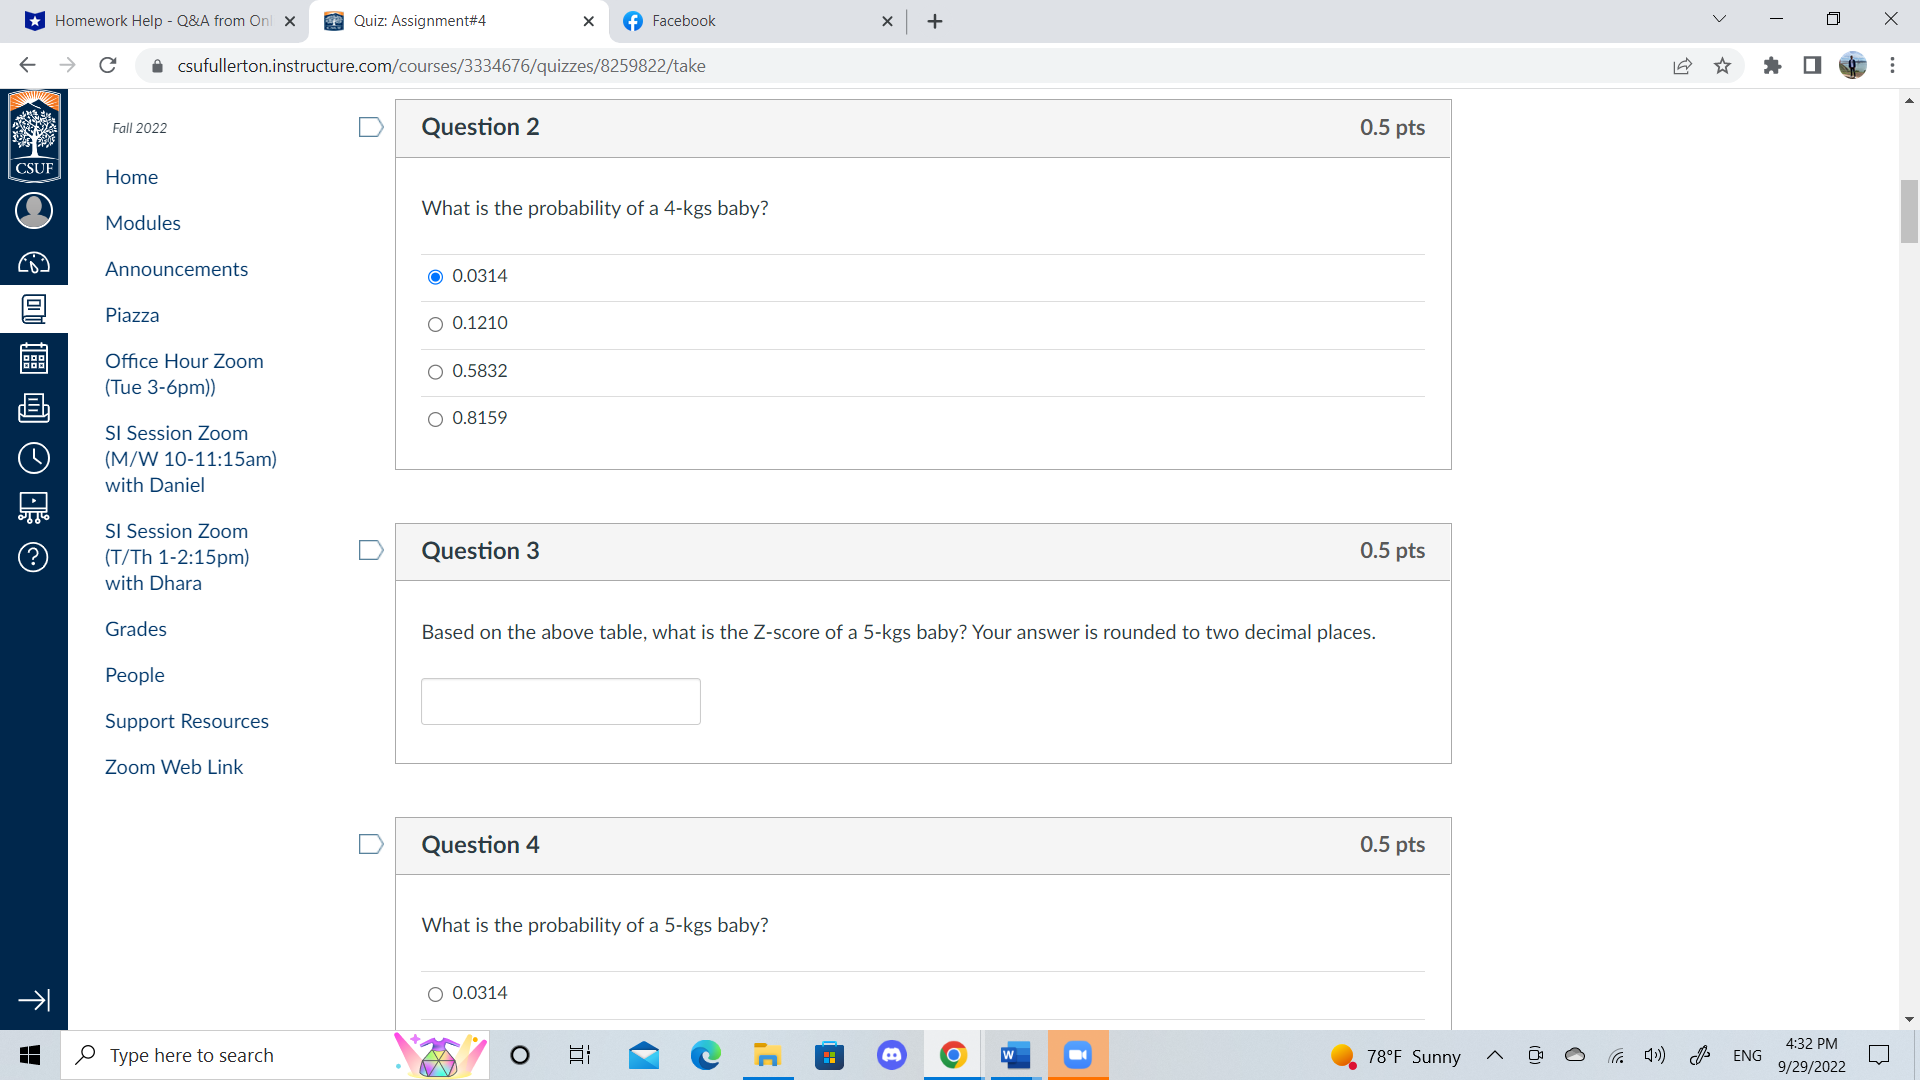Select the 0.1210 answer for Question 2
The height and width of the screenshot is (1080, 1920).
pyautogui.click(x=435, y=324)
